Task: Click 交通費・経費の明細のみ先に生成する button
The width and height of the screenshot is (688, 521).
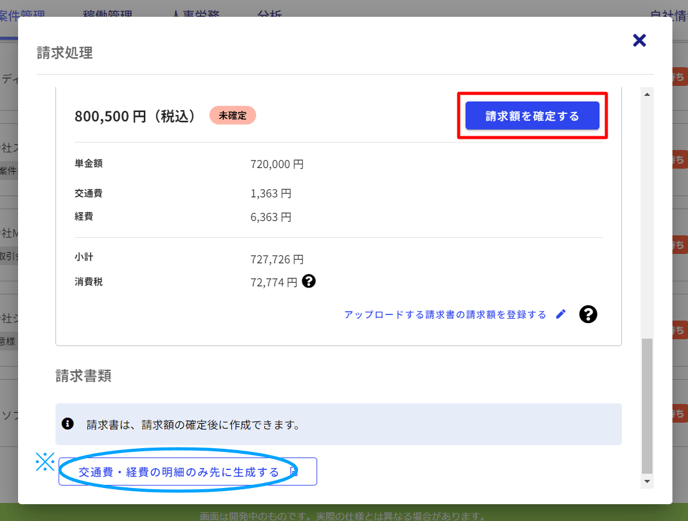Action: click(179, 472)
